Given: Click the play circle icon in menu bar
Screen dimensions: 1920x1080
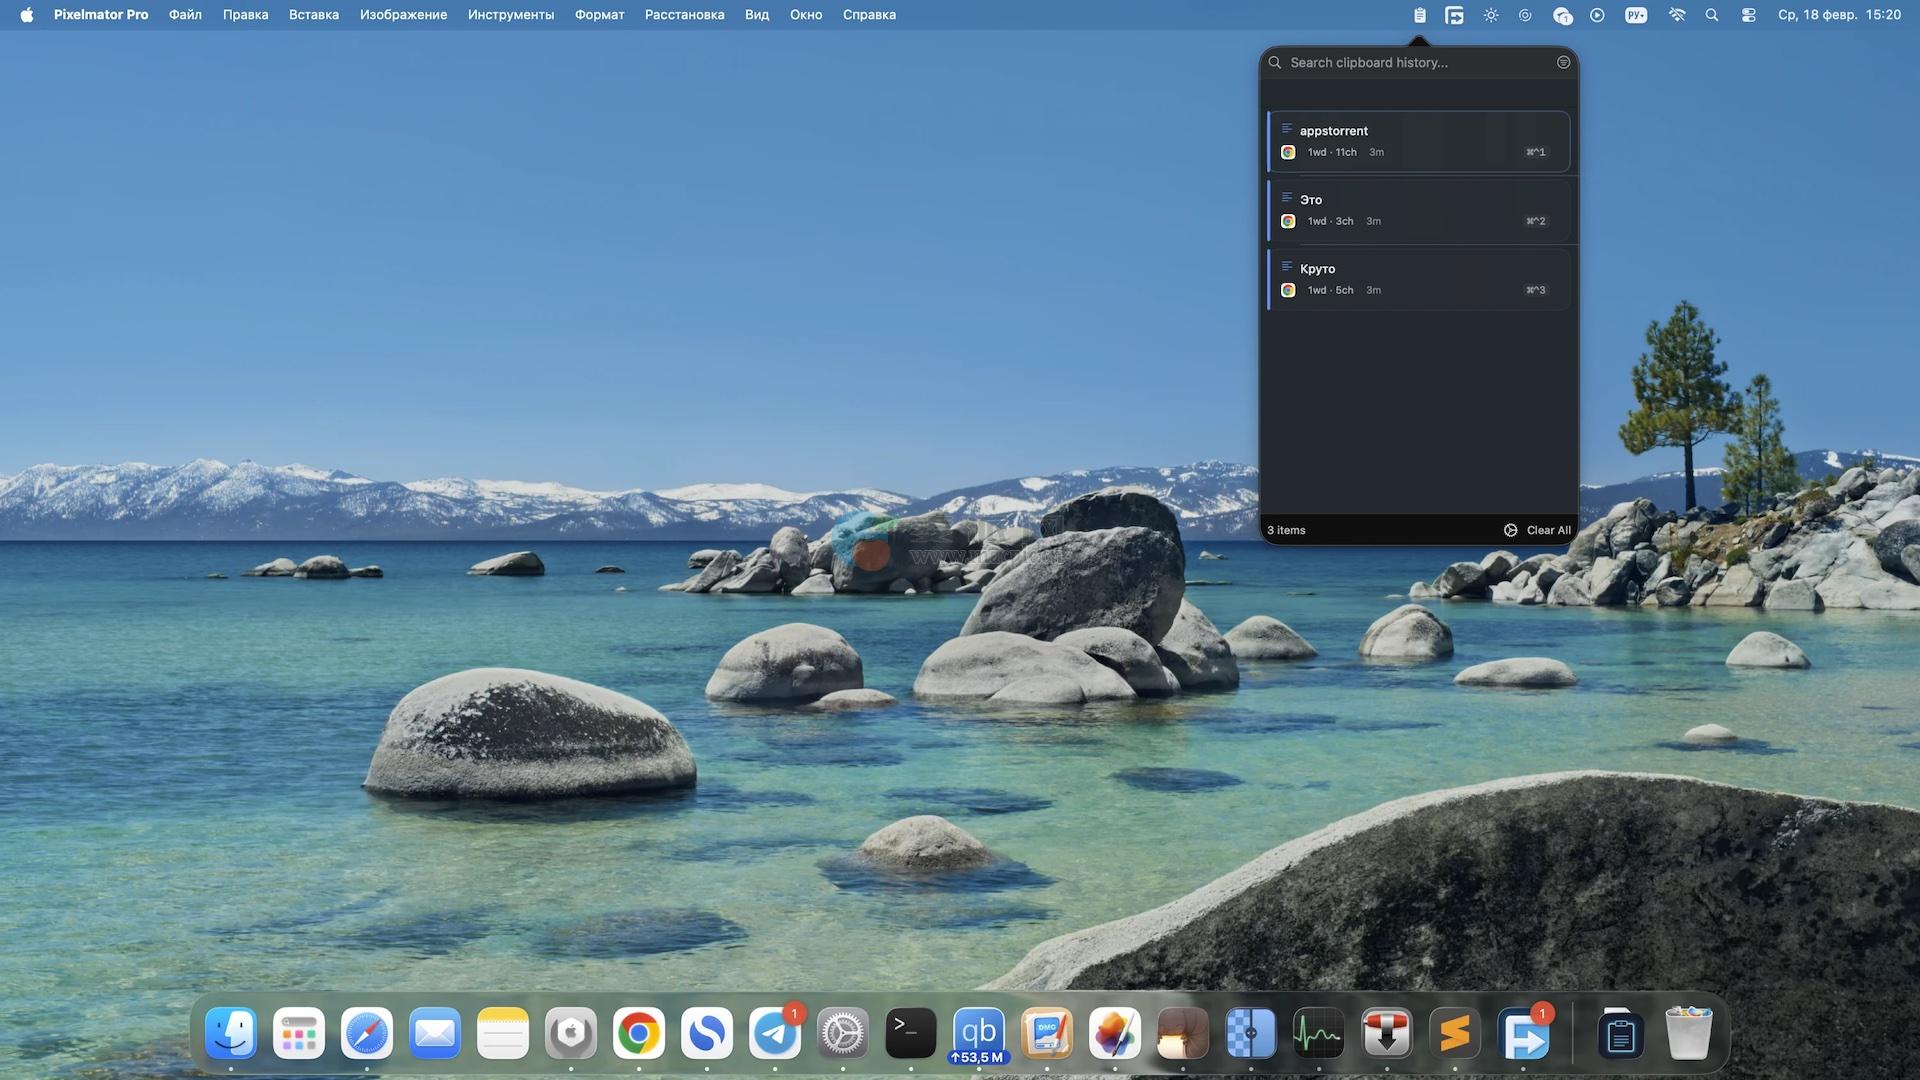Looking at the screenshot, I should tap(1597, 15).
